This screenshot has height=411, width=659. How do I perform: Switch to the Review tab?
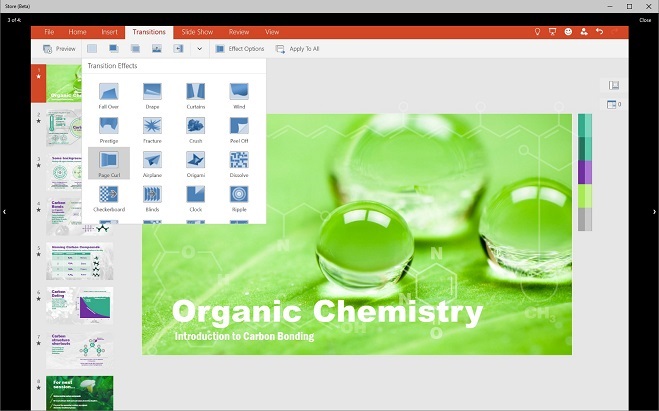(x=239, y=32)
